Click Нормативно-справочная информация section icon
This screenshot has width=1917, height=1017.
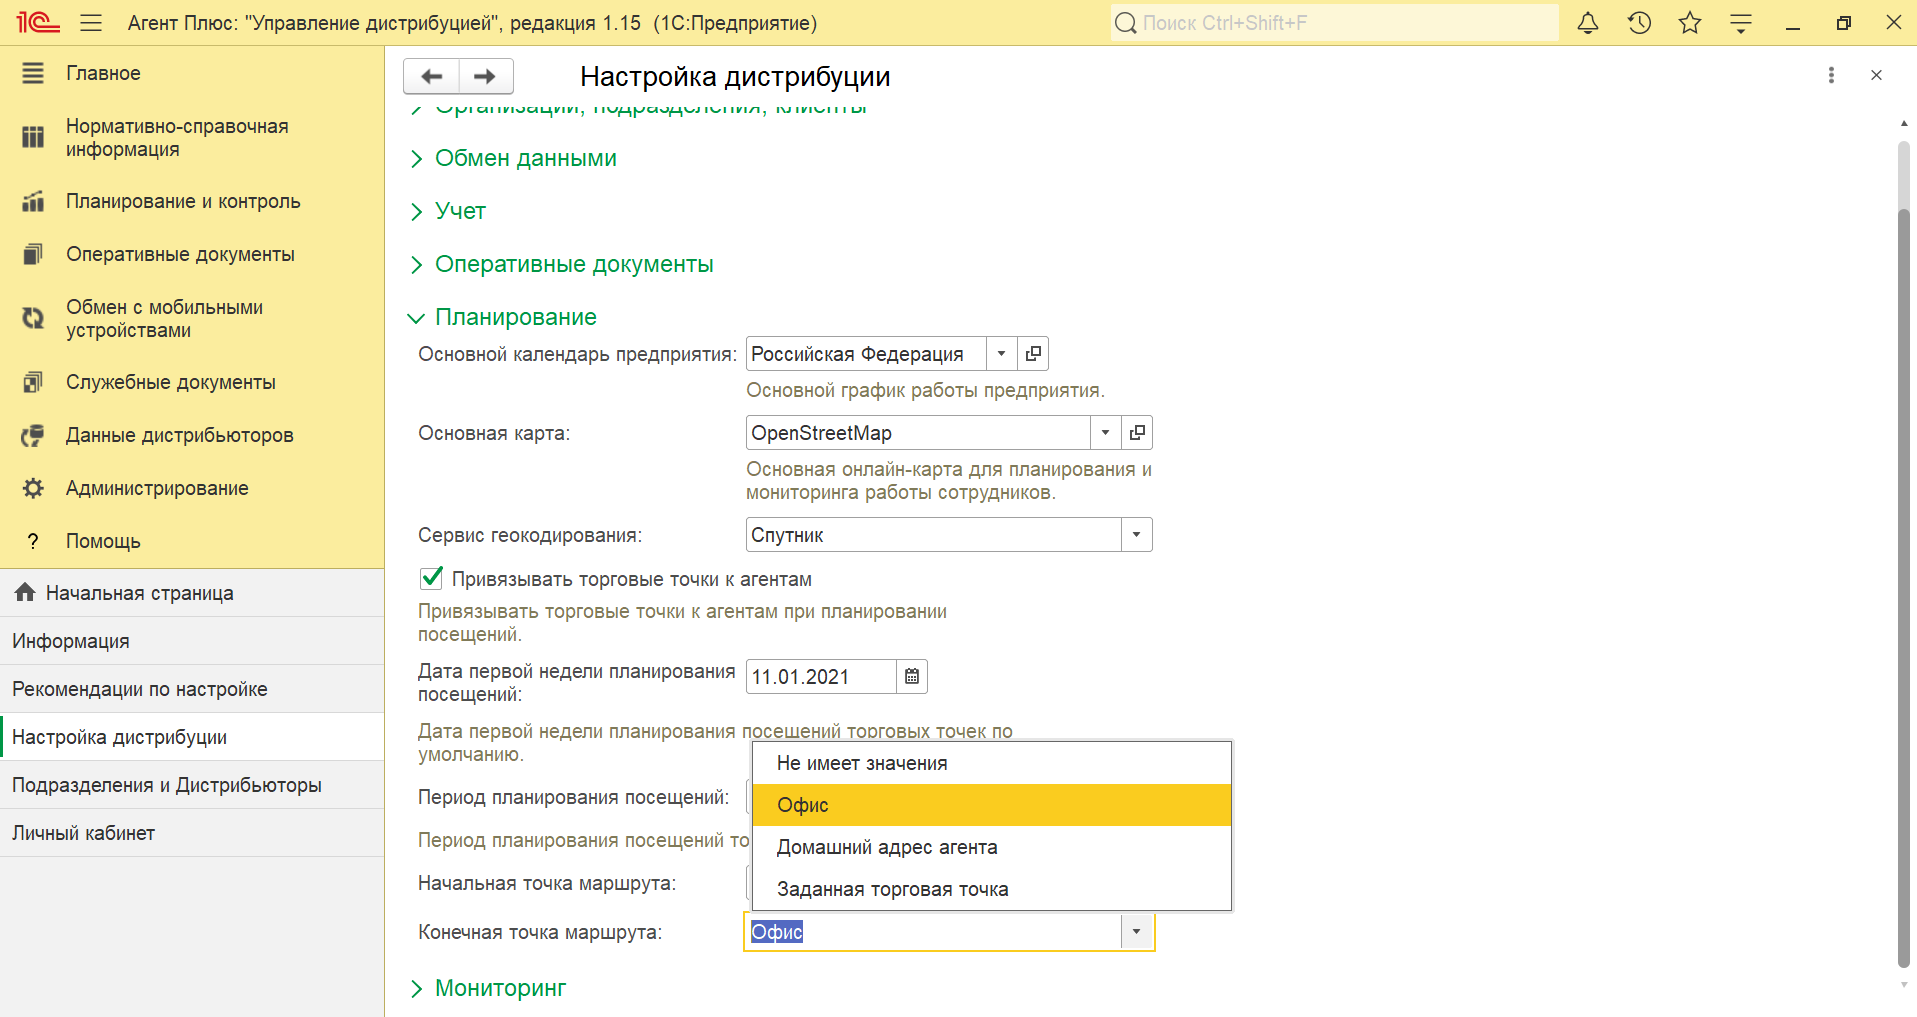click(x=33, y=137)
